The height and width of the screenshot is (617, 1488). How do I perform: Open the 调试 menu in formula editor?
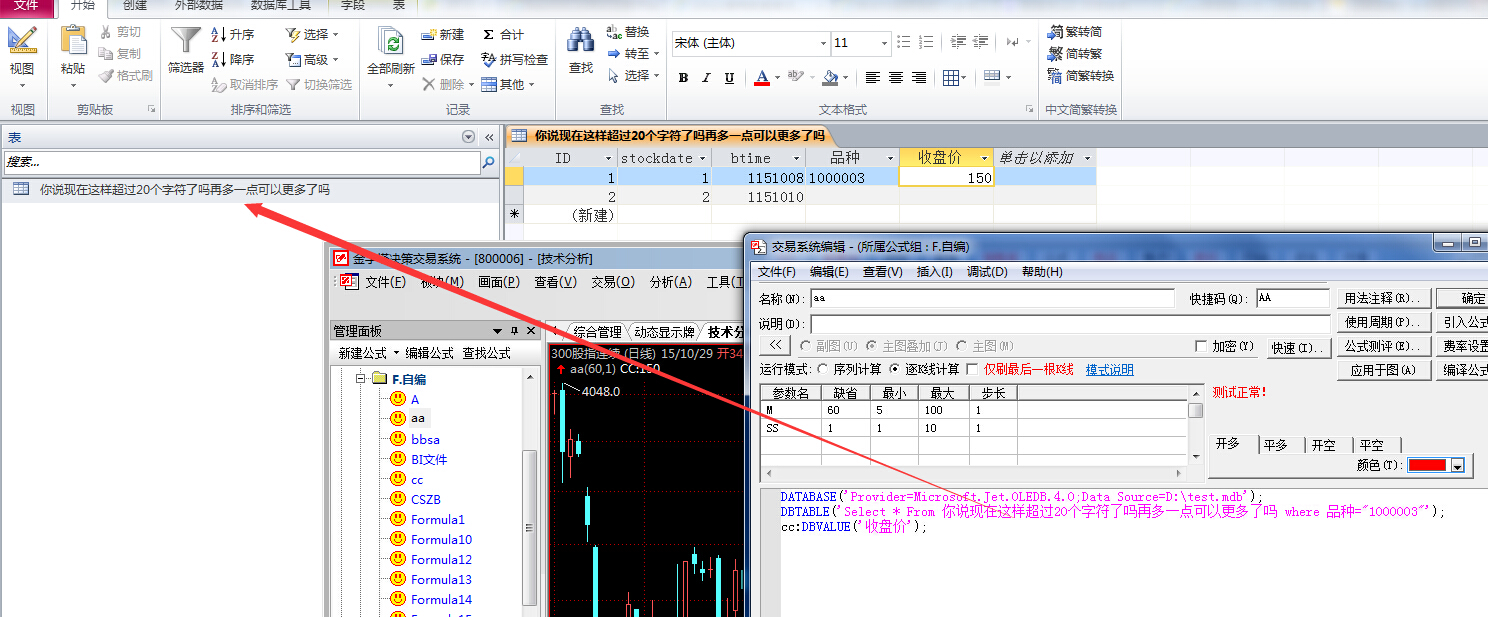click(986, 272)
